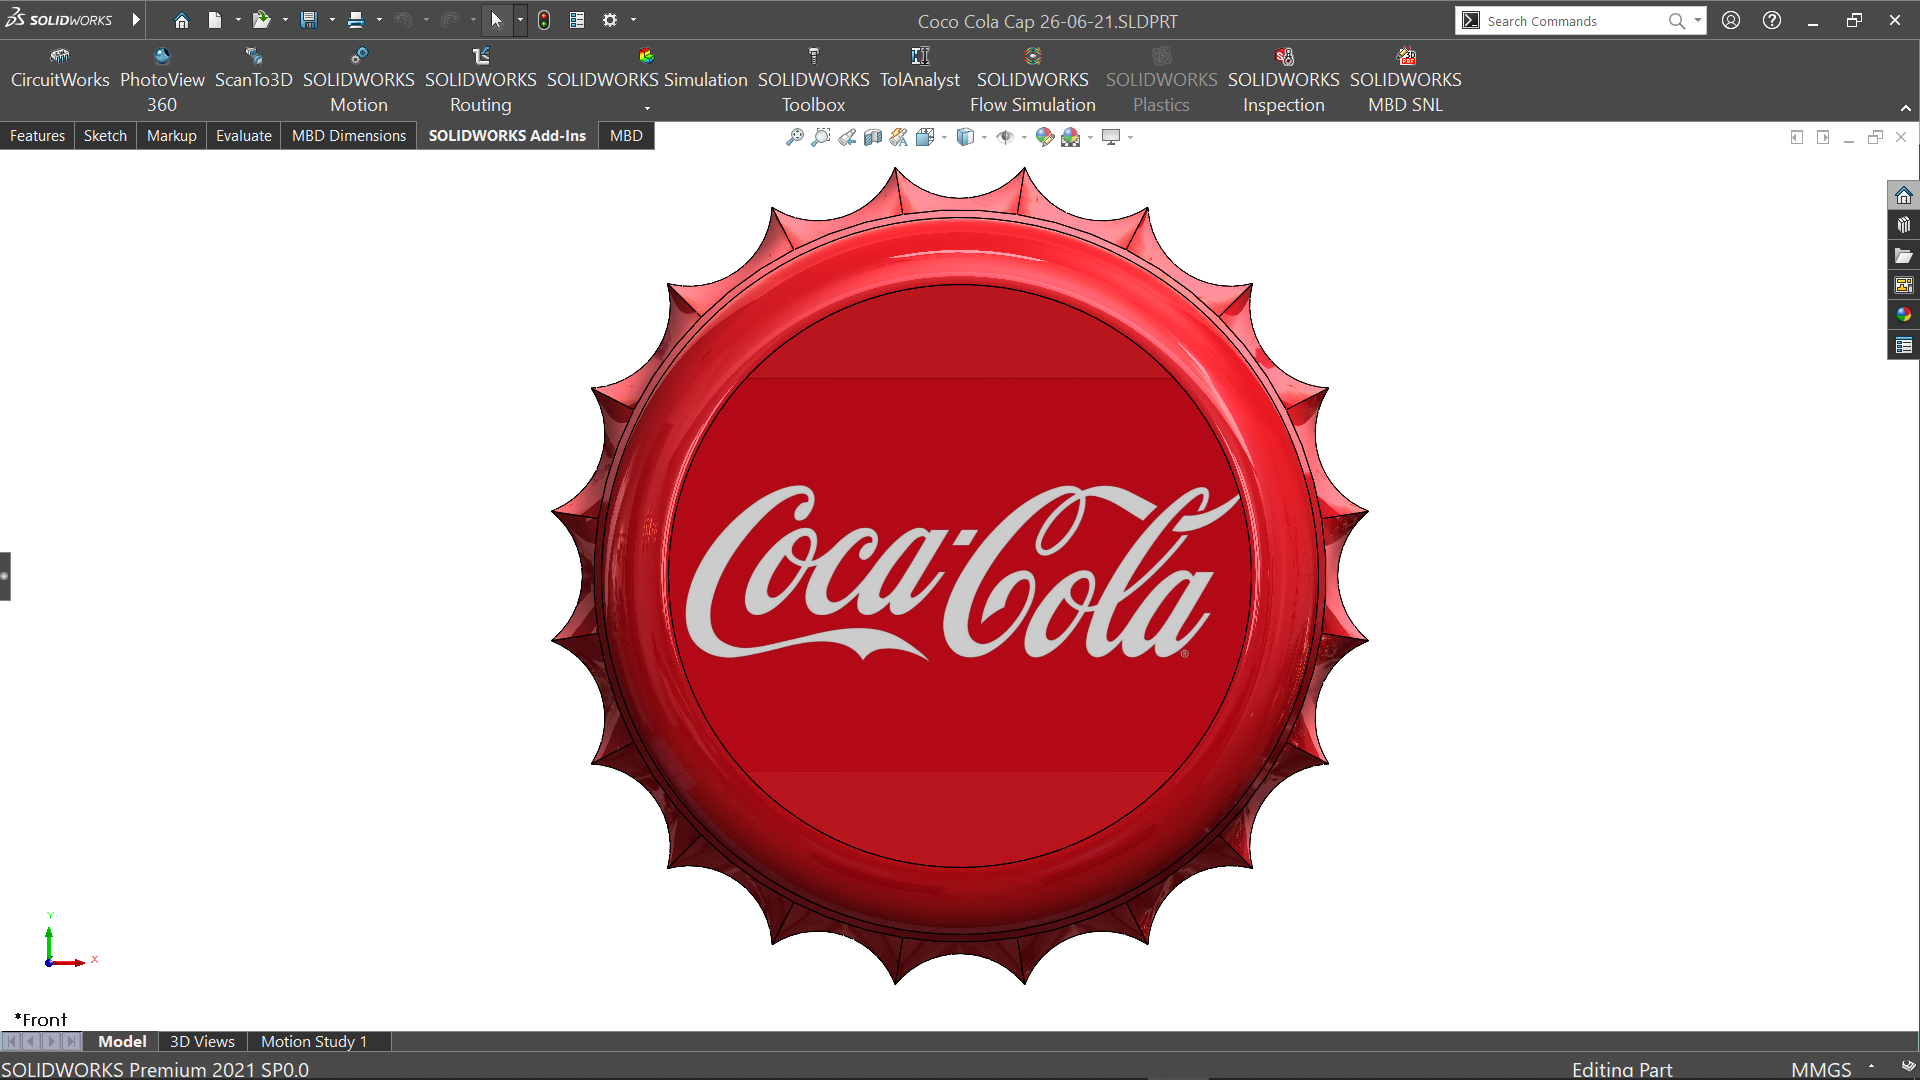Switch to the Sketch tab
This screenshot has width=1920, height=1080.
105,136
